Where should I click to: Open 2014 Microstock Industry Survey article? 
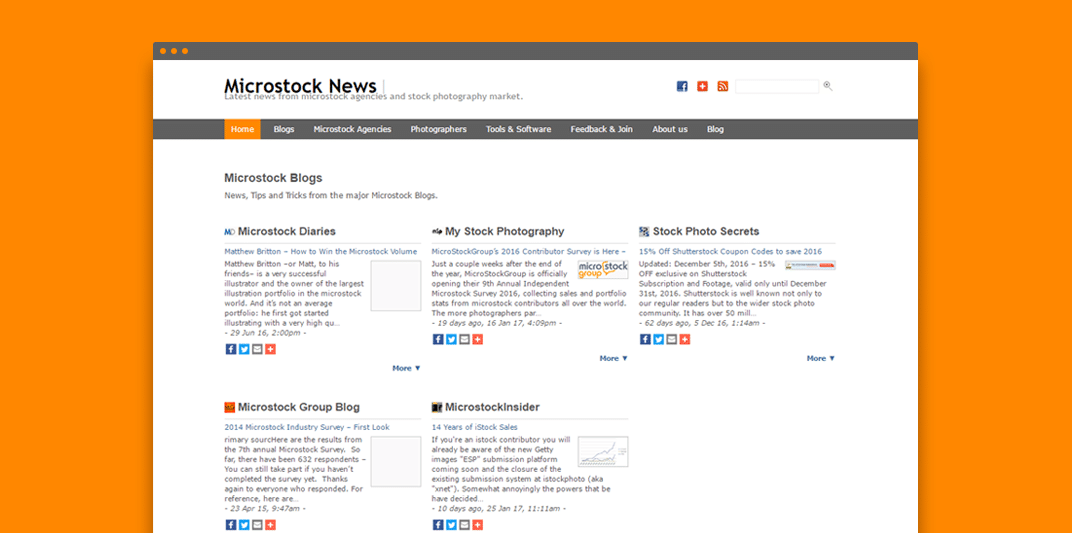[307, 427]
